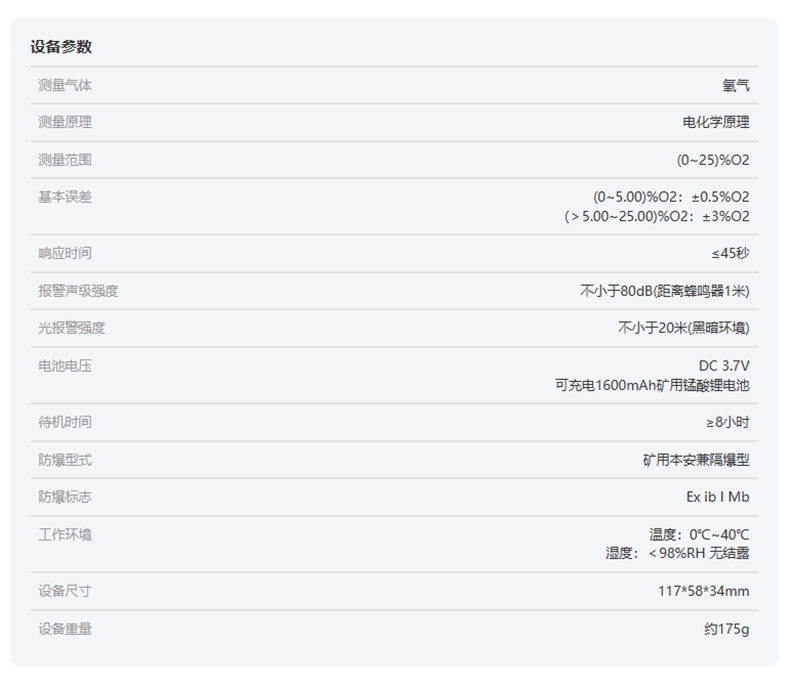Click the 测量原理 row label

point(65,122)
